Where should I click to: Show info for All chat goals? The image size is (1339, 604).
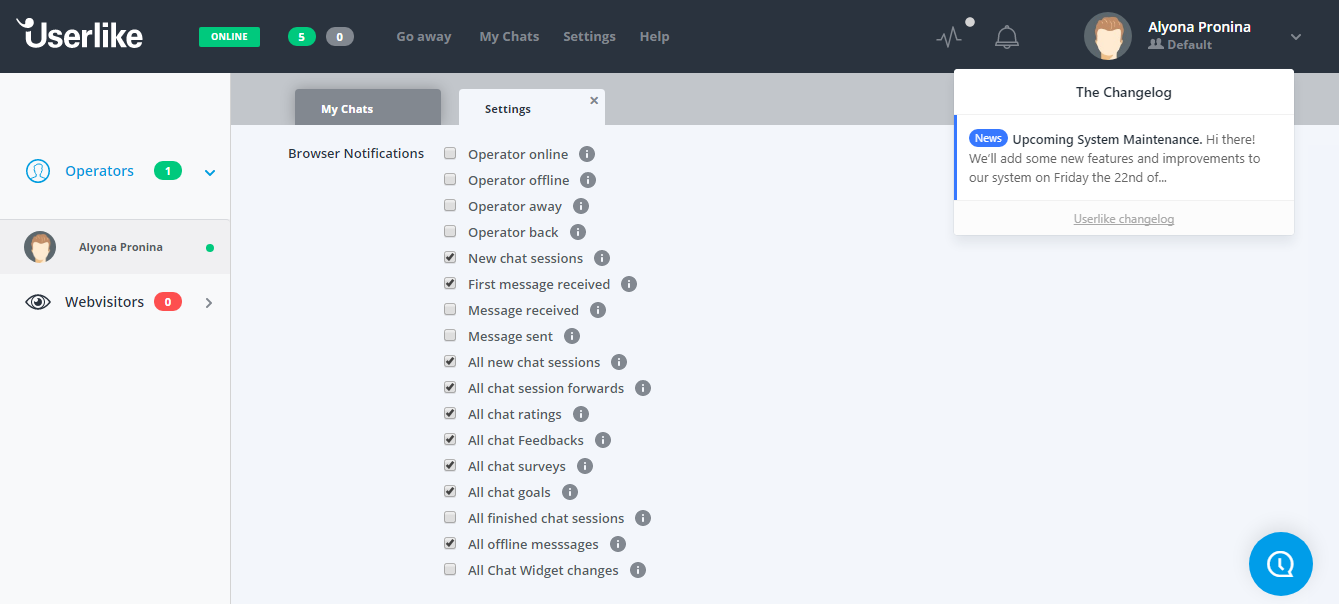[570, 492]
